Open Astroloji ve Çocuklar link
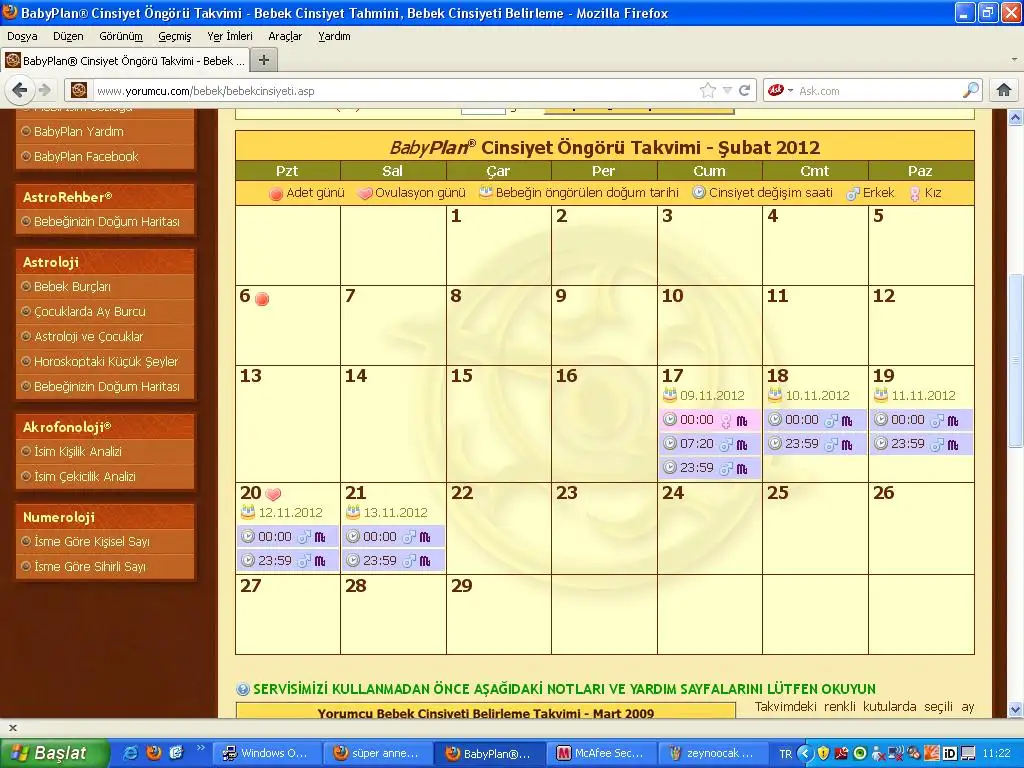 pyautogui.click(x=88, y=336)
